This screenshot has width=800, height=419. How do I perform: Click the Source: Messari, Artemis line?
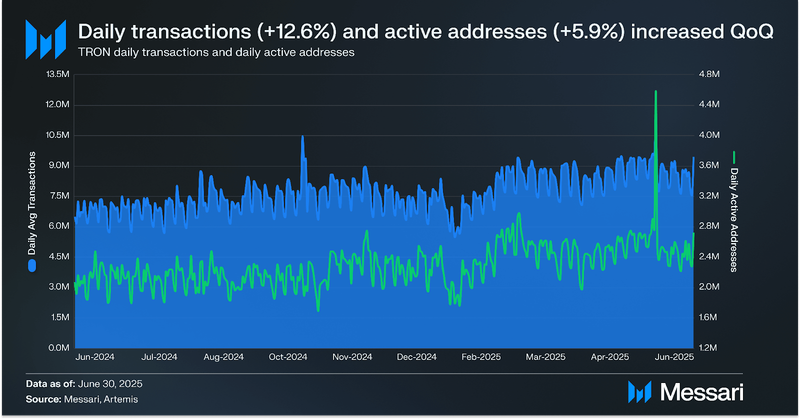pyautogui.click(x=82, y=399)
